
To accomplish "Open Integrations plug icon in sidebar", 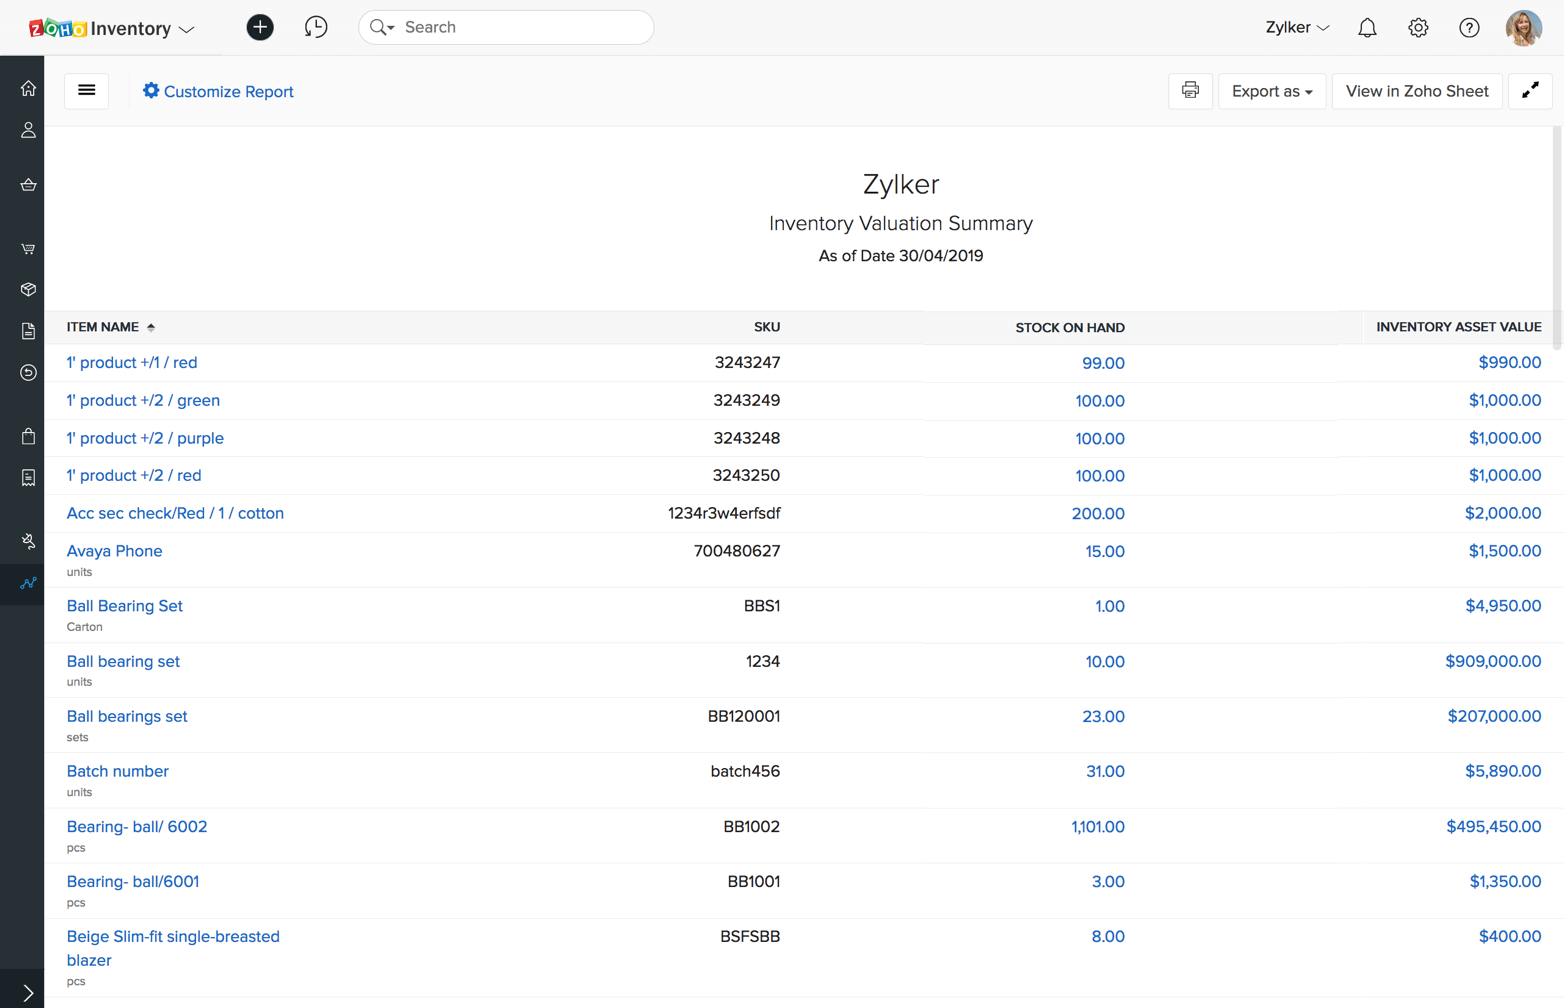I will [28, 541].
